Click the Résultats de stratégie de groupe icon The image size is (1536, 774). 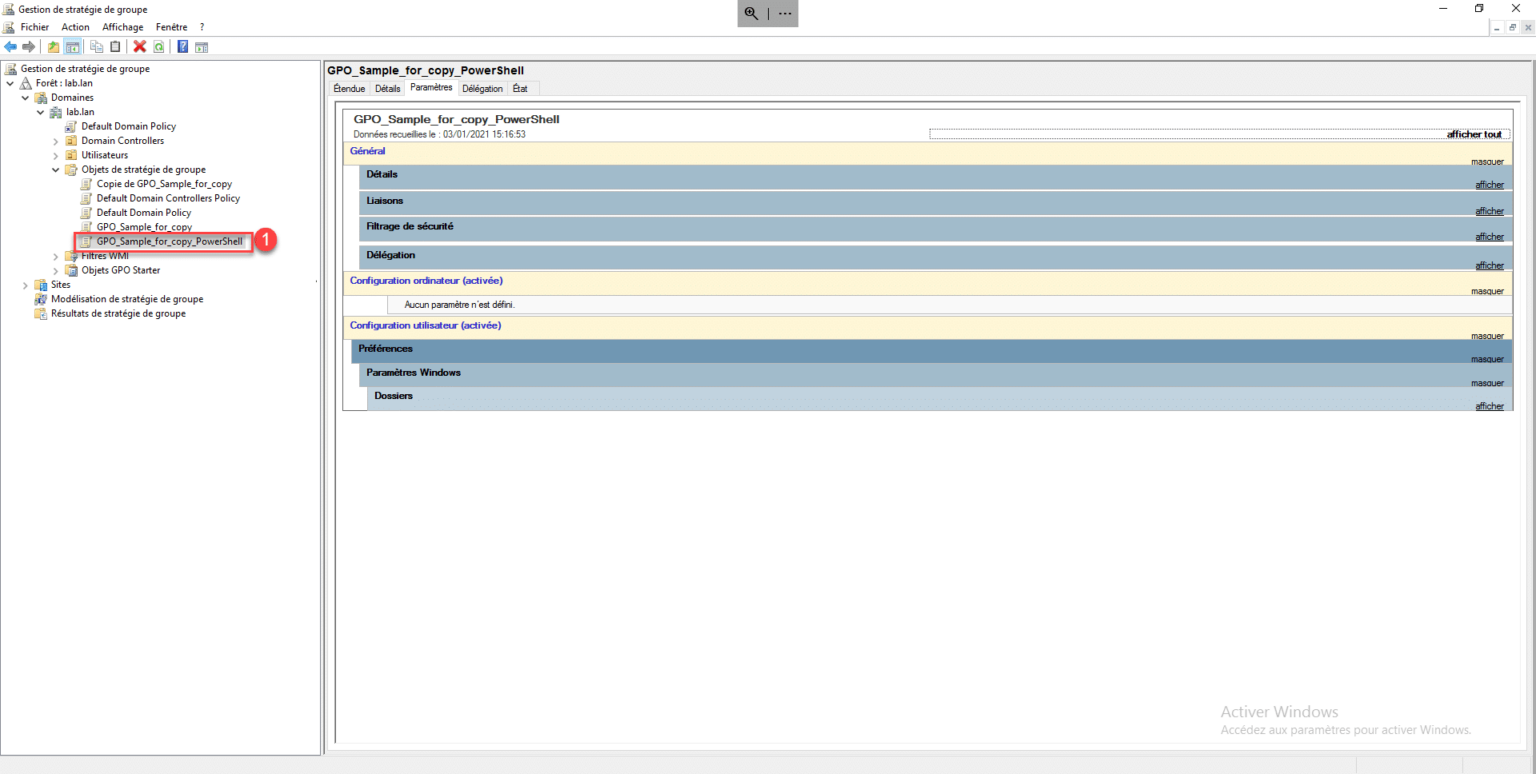pos(41,313)
